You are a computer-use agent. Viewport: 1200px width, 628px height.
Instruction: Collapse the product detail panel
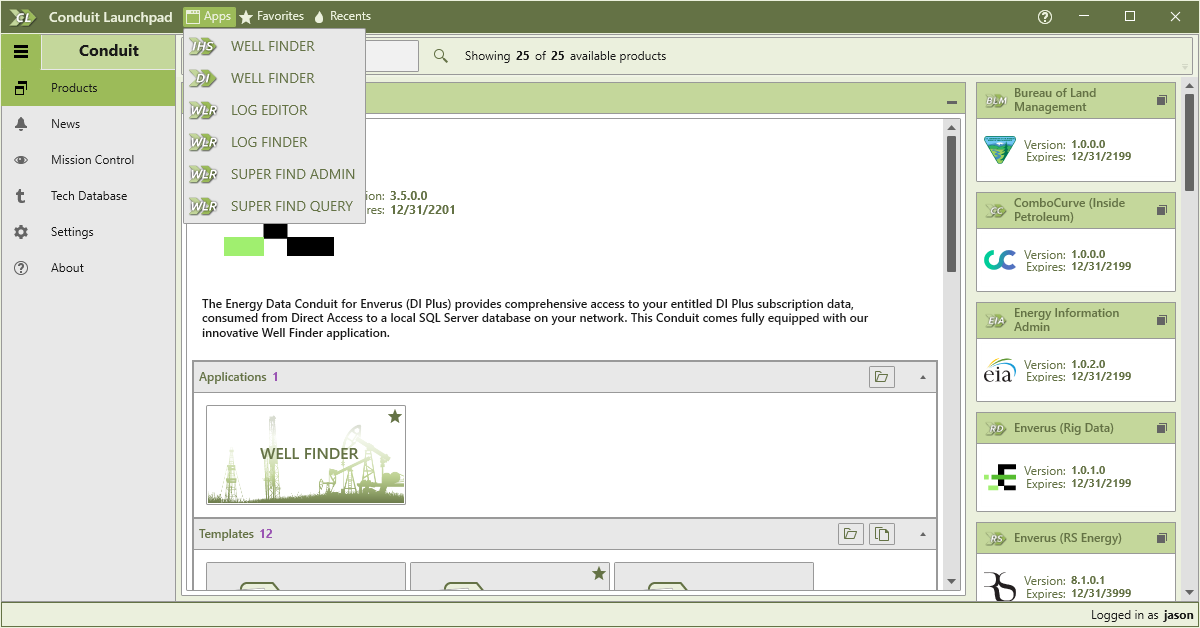pyautogui.click(x=952, y=102)
